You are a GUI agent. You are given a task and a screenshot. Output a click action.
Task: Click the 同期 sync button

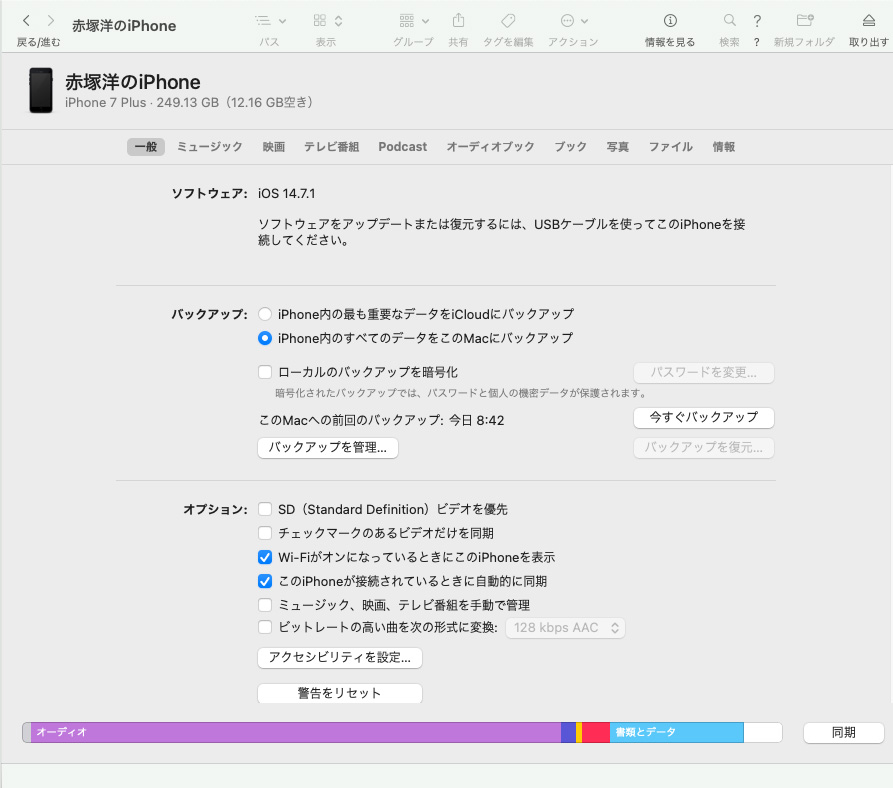pos(843,733)
